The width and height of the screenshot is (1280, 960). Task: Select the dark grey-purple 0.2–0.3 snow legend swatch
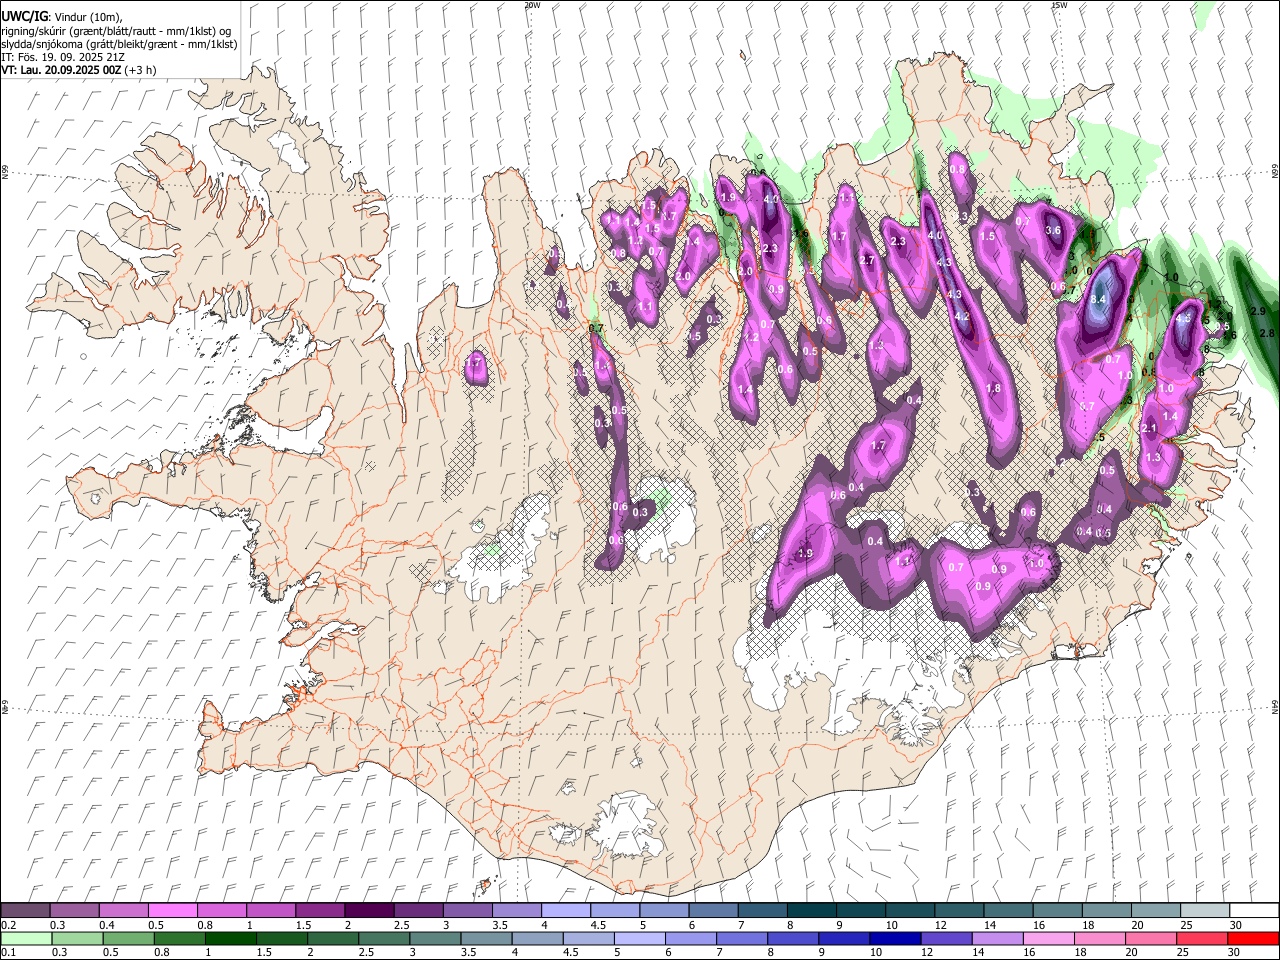(25, 910)
